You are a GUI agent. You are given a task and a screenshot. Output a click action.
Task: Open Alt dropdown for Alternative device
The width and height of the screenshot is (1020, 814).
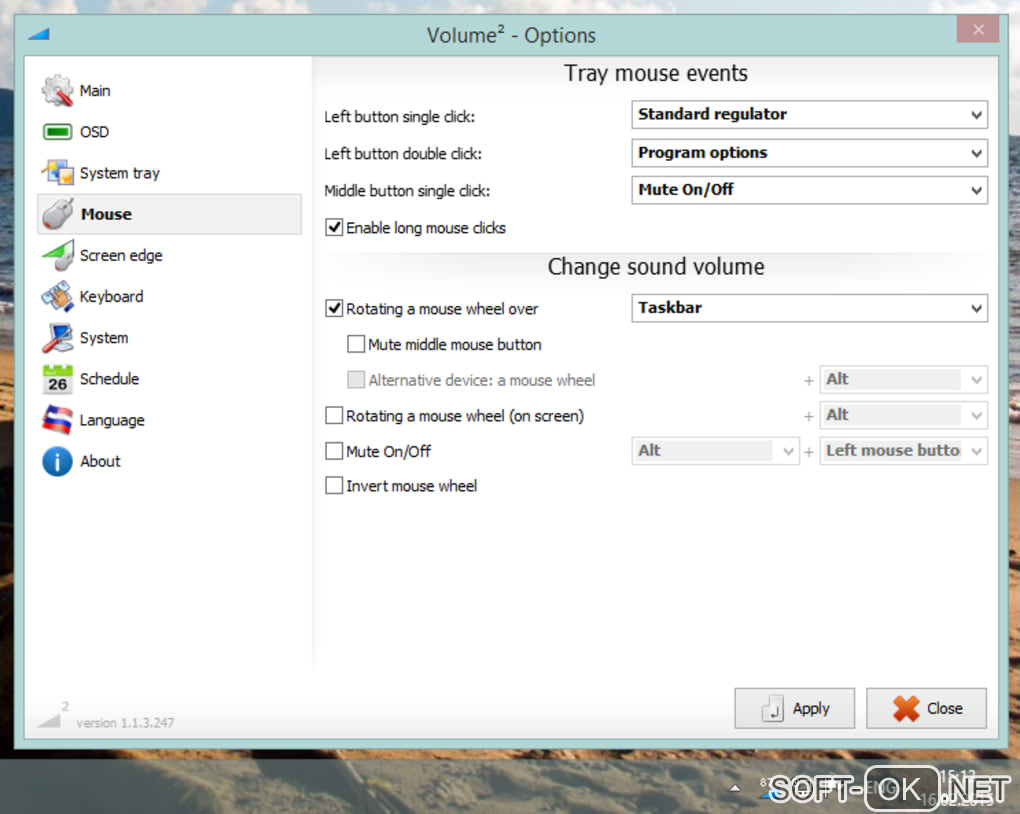(x=903, y=379)
